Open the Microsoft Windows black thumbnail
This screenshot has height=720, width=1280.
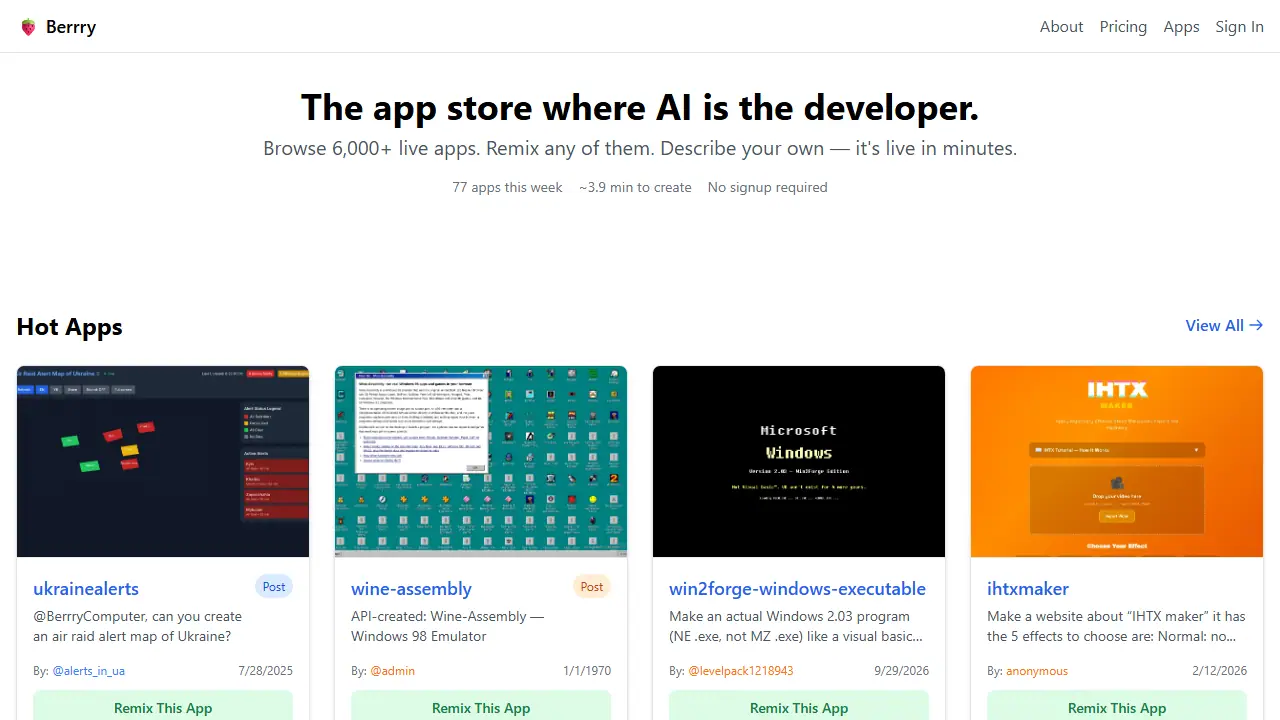point(799,461)
